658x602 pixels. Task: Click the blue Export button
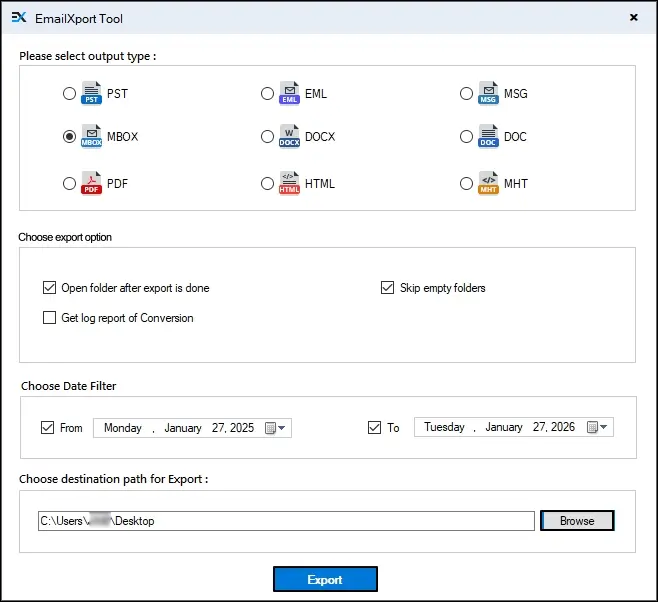point(325,579)
